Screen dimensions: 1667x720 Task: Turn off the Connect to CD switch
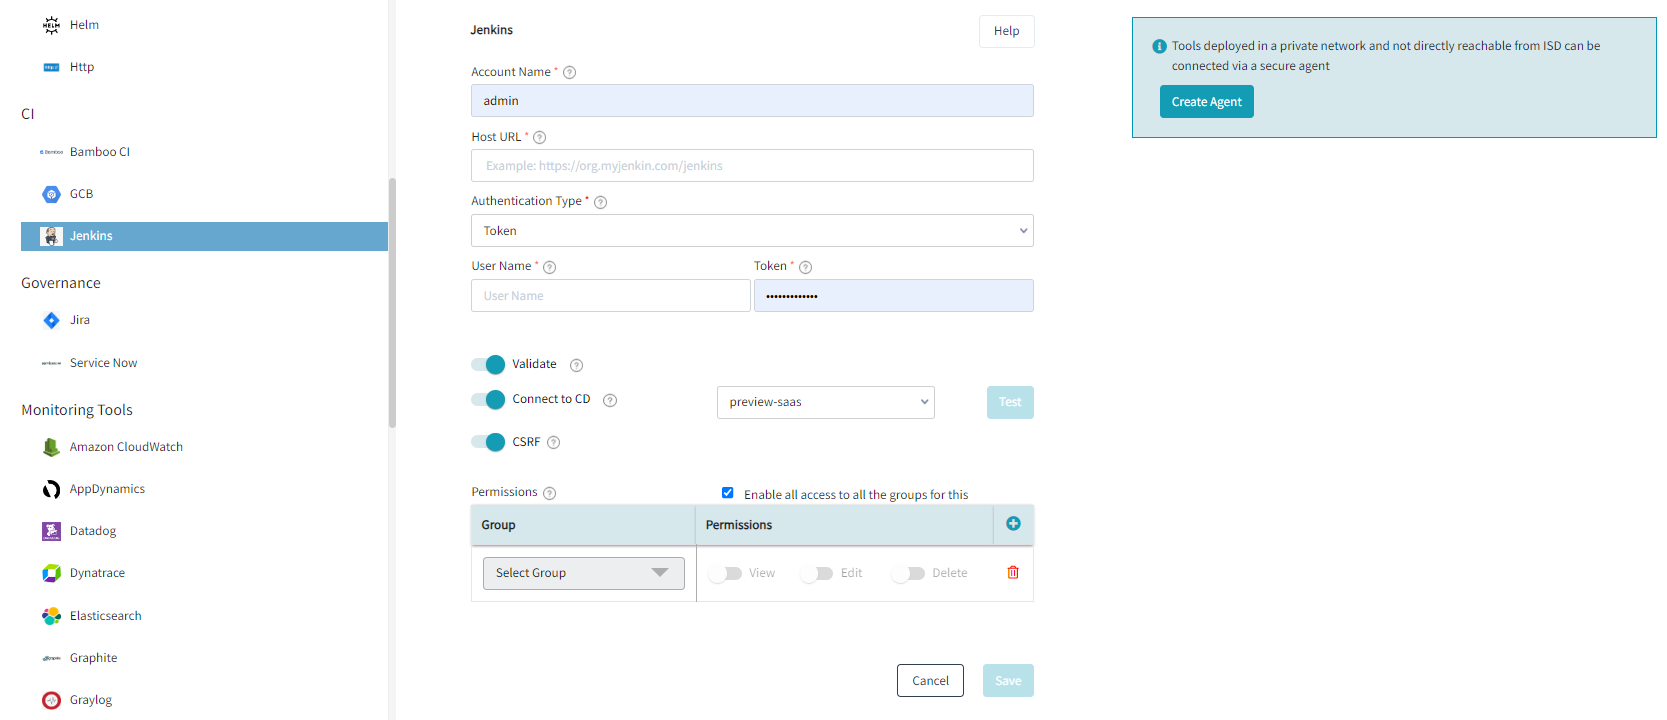click(x=489, y=400)
